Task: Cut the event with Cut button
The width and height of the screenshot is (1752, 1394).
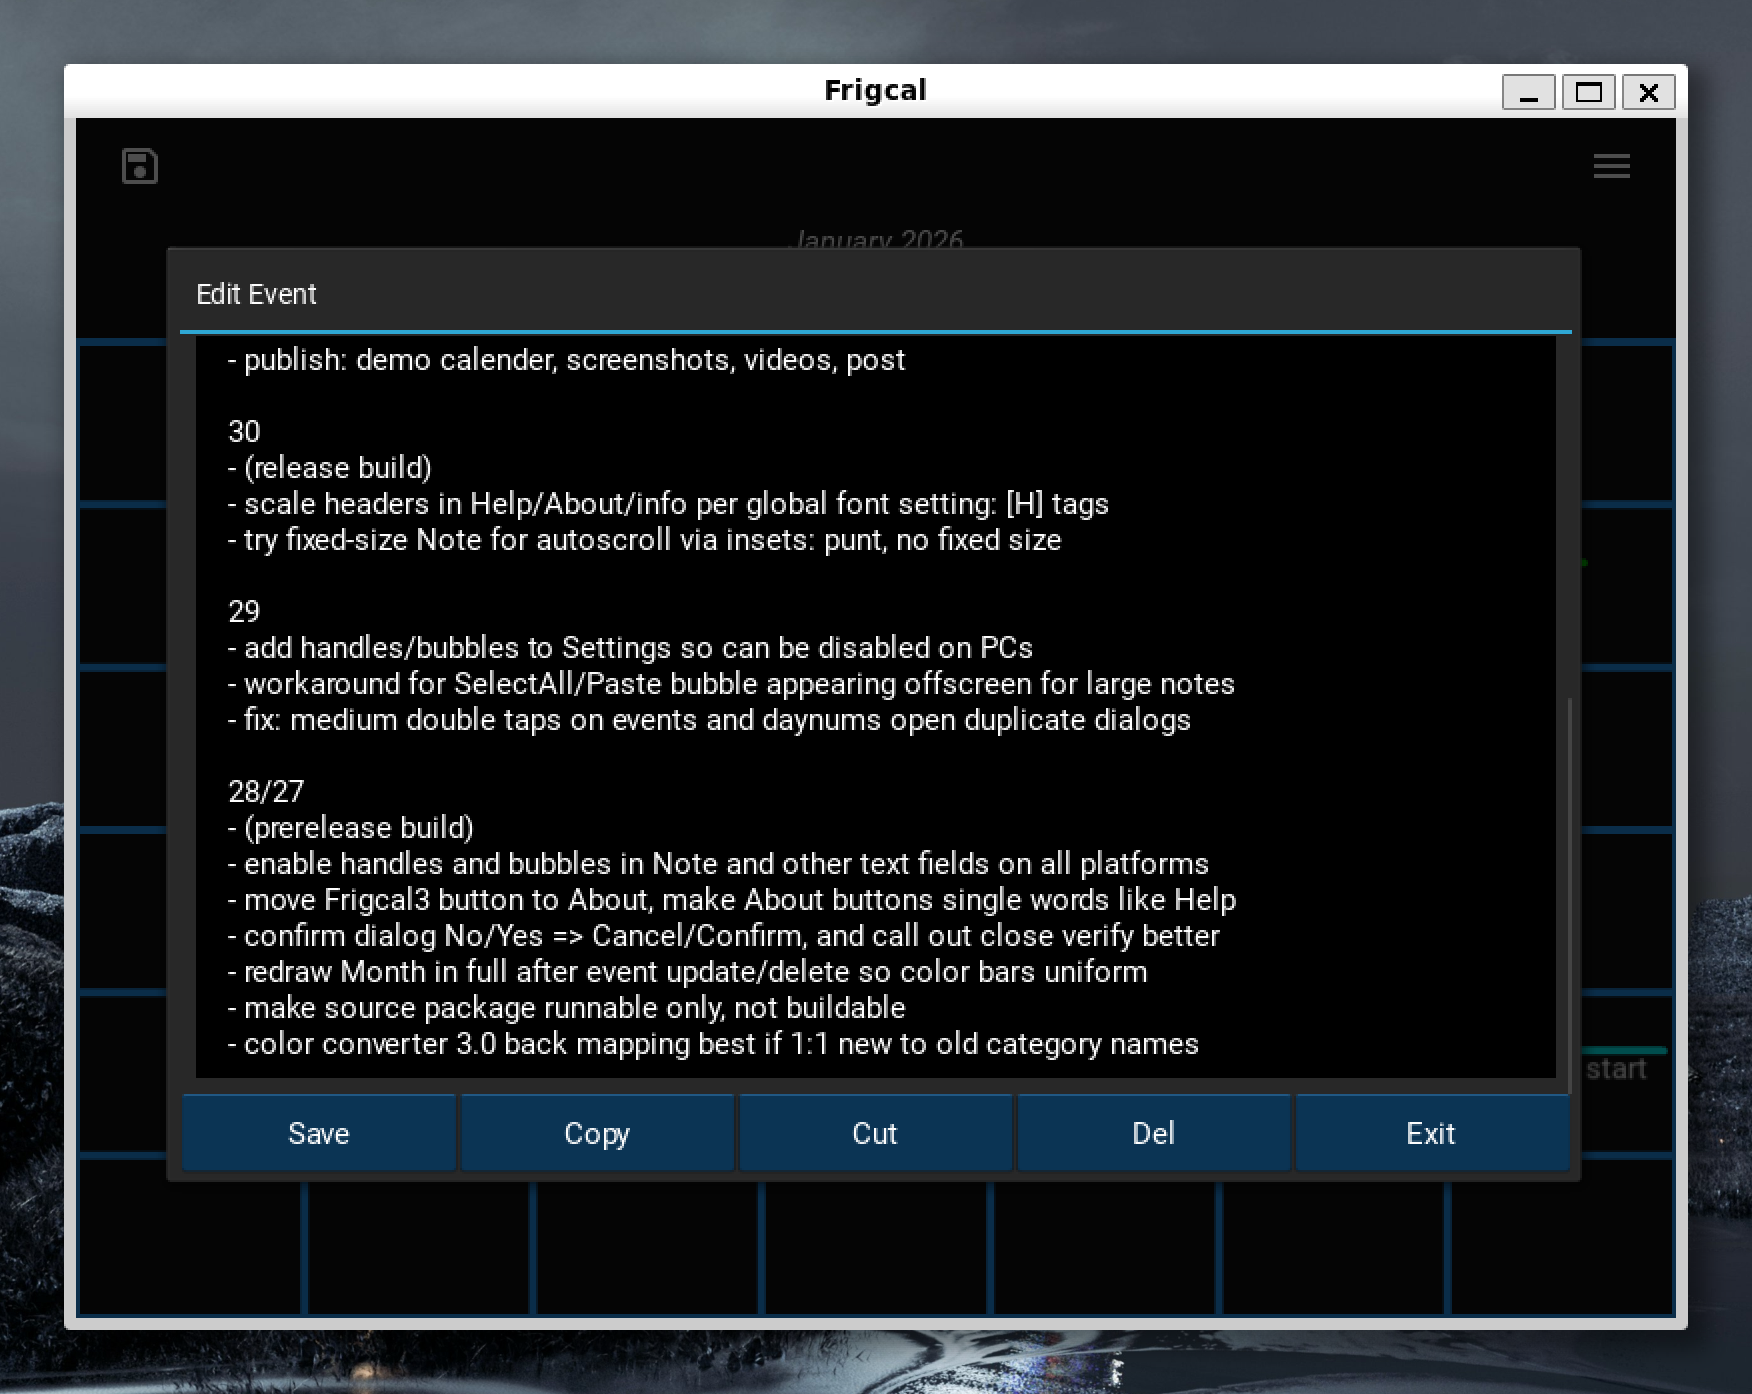Action: click(875, 1133)
